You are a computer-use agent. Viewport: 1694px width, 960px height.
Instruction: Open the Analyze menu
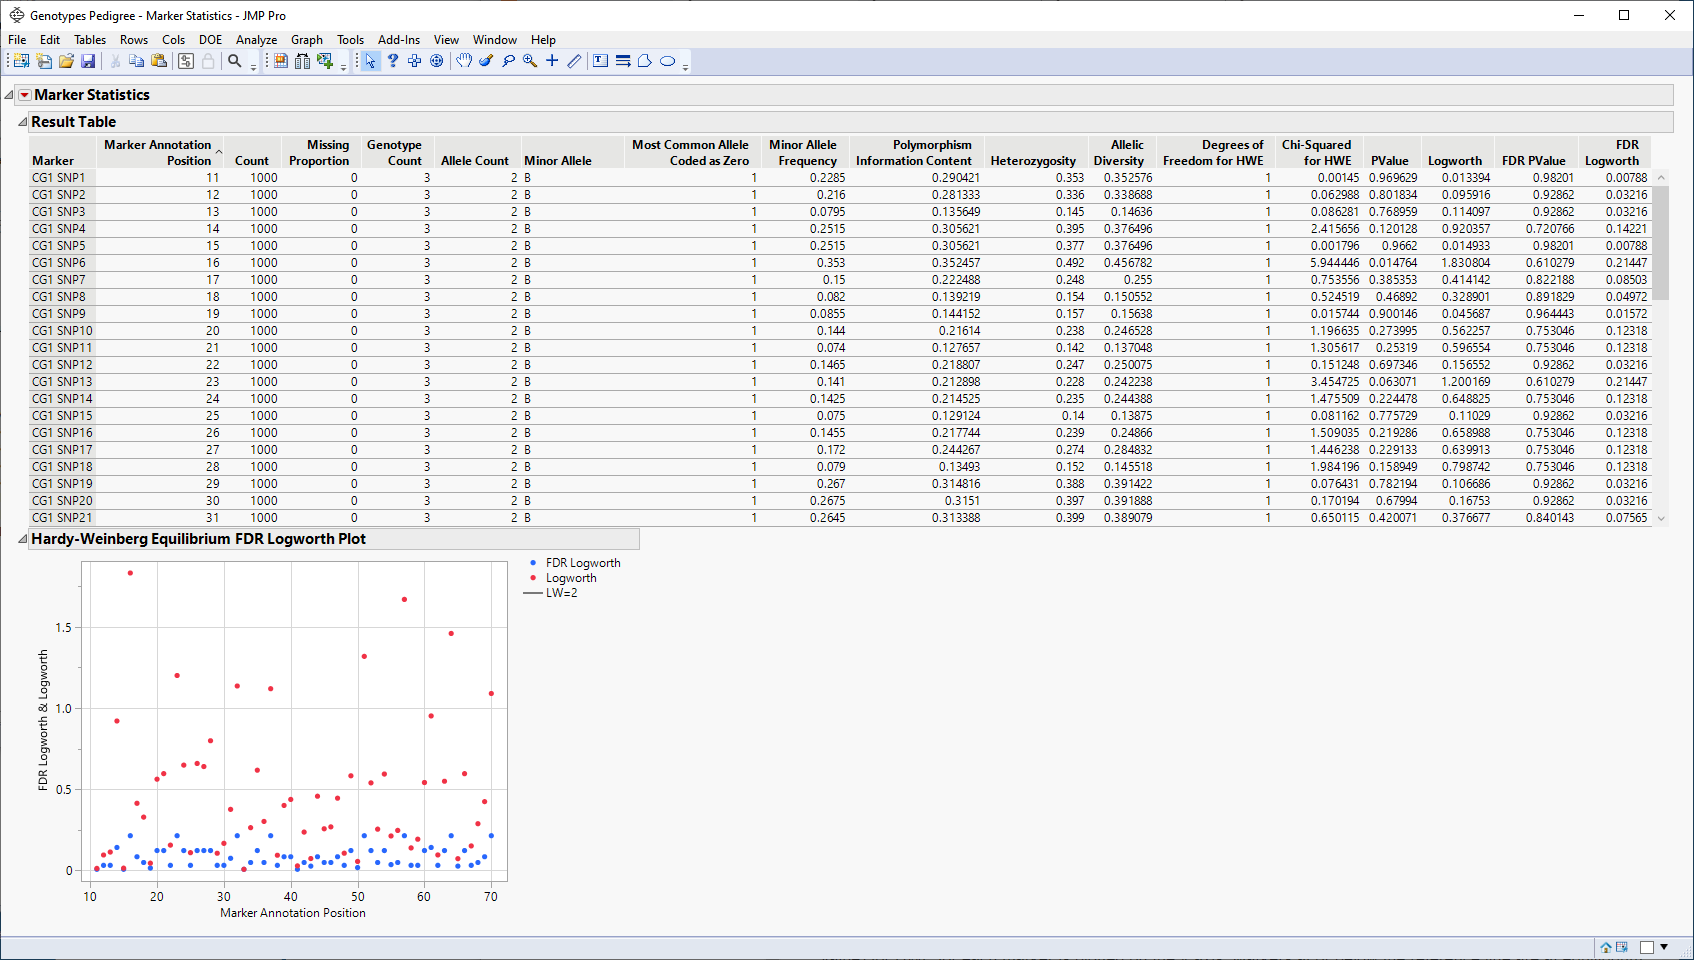click(256, 40)
